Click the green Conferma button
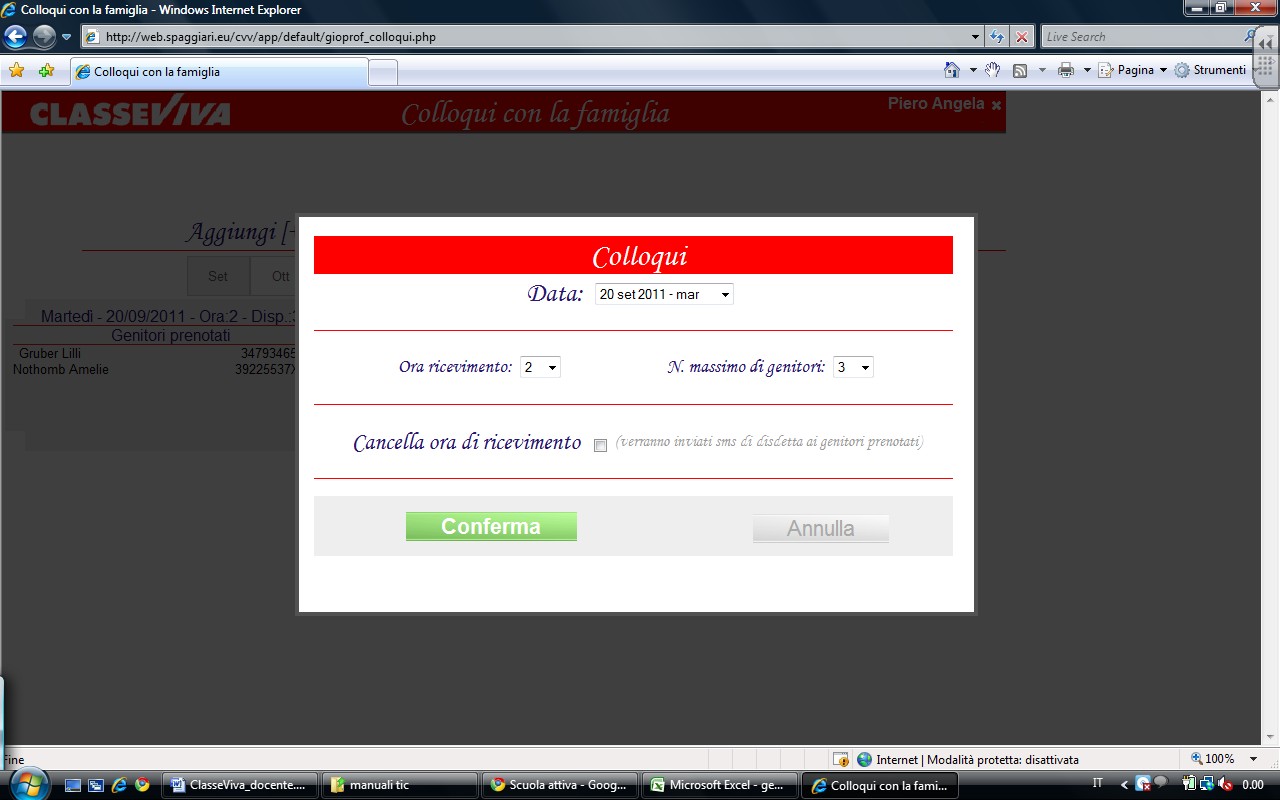The image size is (1280, 800). (491, 527)
